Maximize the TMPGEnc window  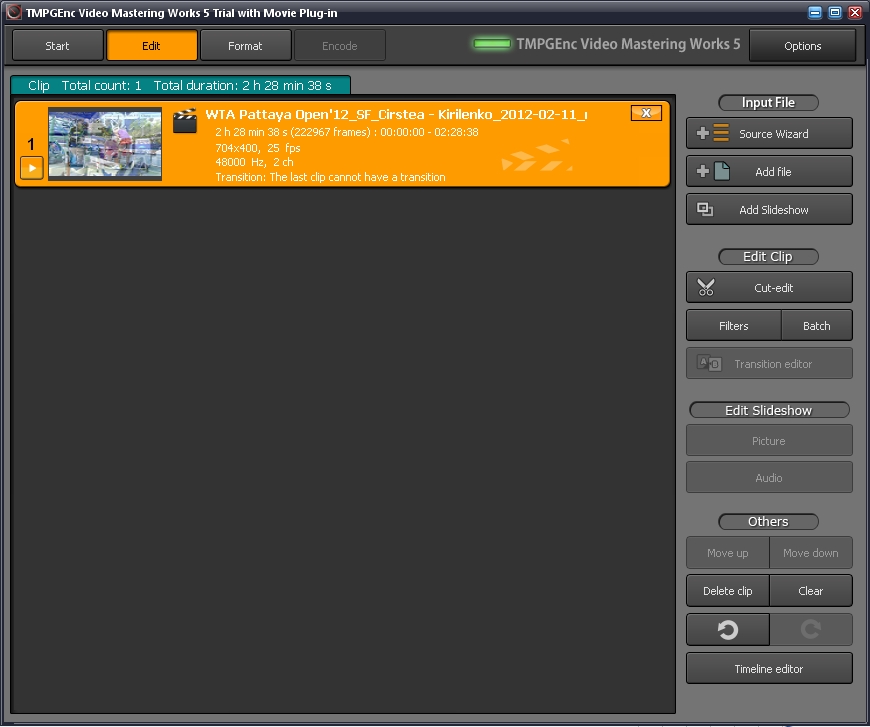coord(835,12)
